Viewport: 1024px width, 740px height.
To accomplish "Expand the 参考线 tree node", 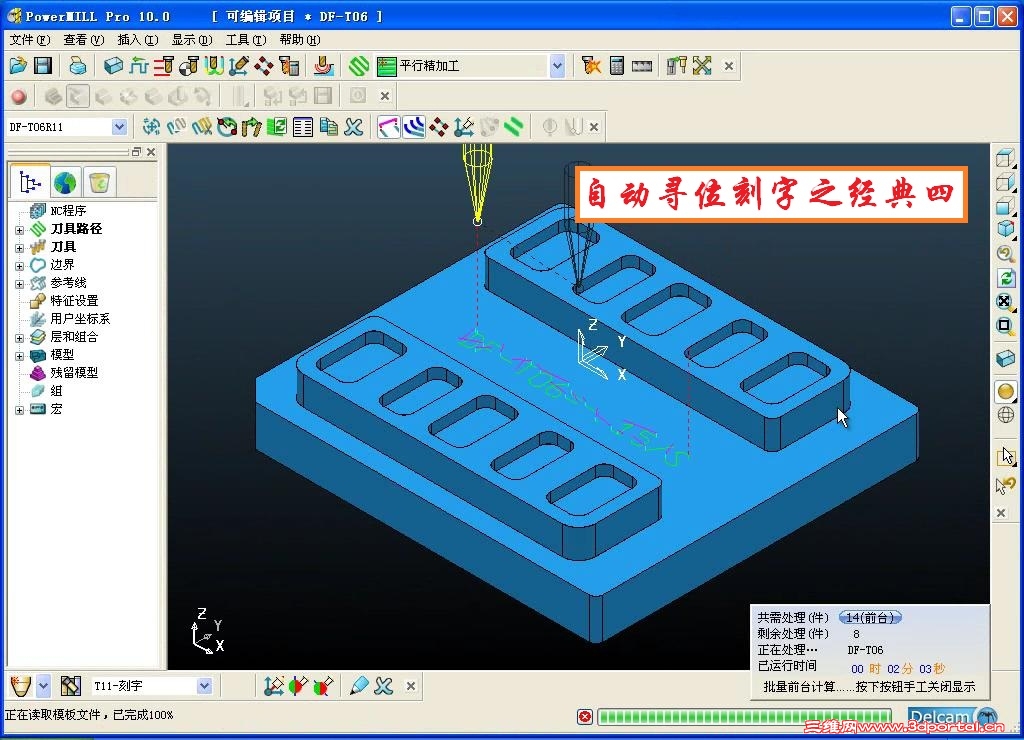I will [20, 284].
